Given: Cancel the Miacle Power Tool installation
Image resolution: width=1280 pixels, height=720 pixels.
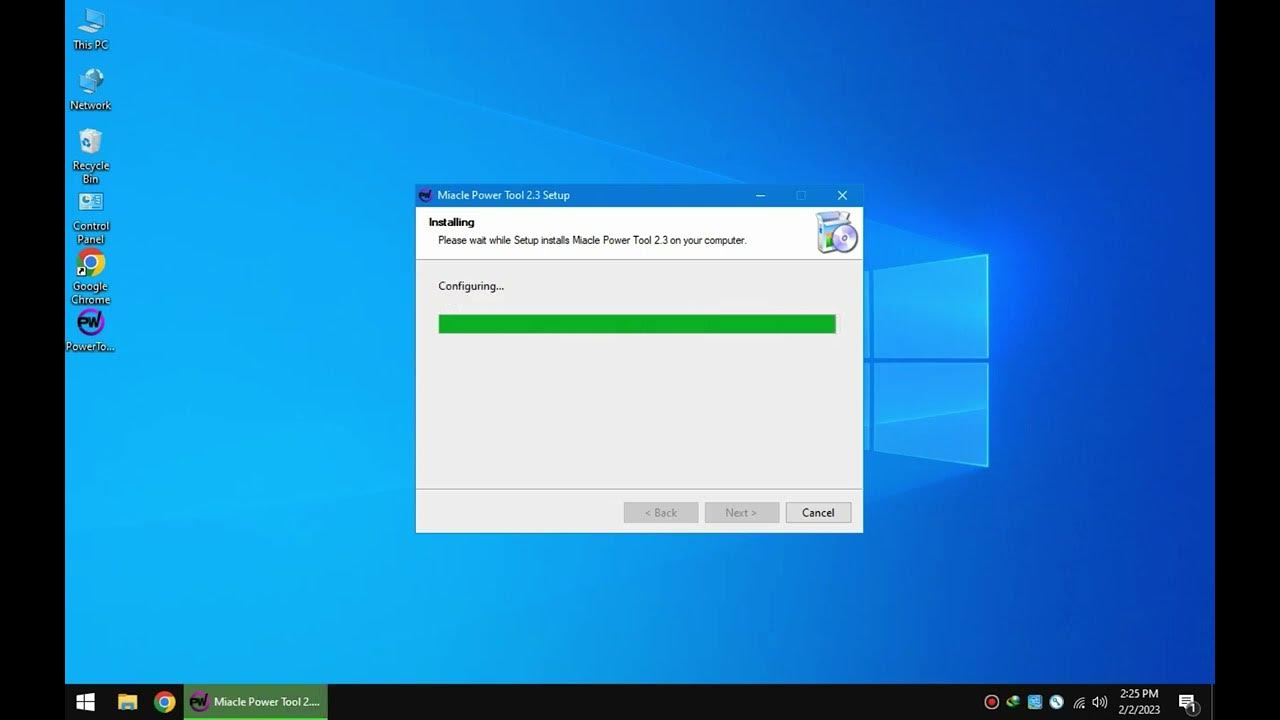Looking at the screenshot, I should [818, 513].
